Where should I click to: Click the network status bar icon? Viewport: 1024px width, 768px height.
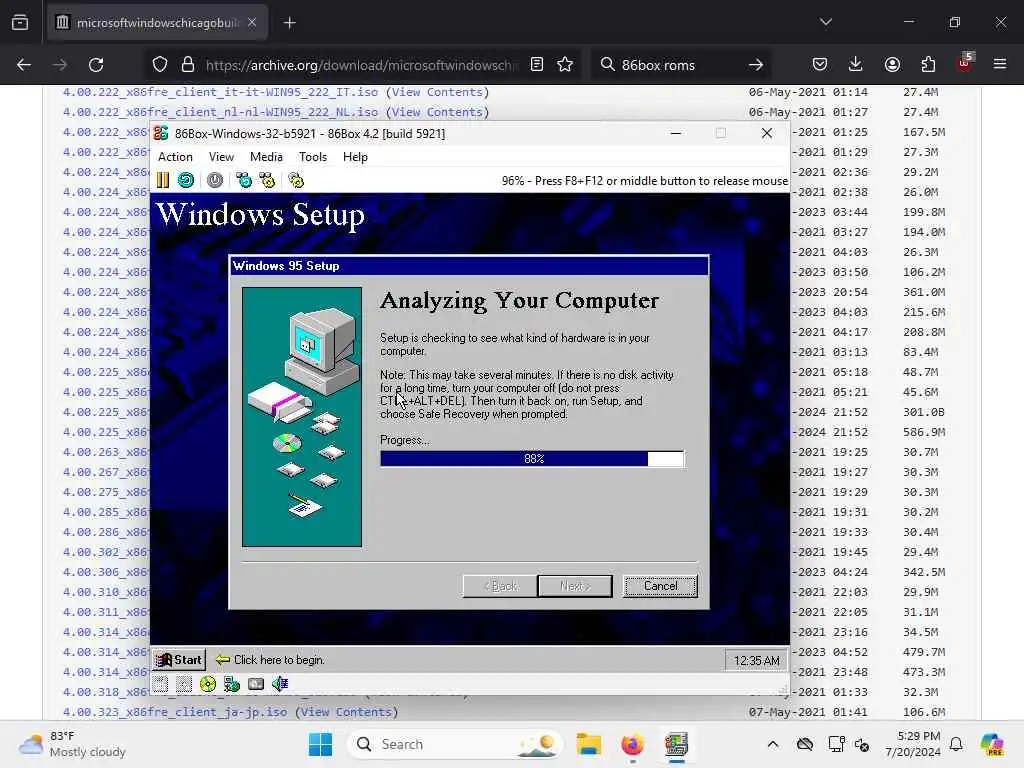point(232,684)
